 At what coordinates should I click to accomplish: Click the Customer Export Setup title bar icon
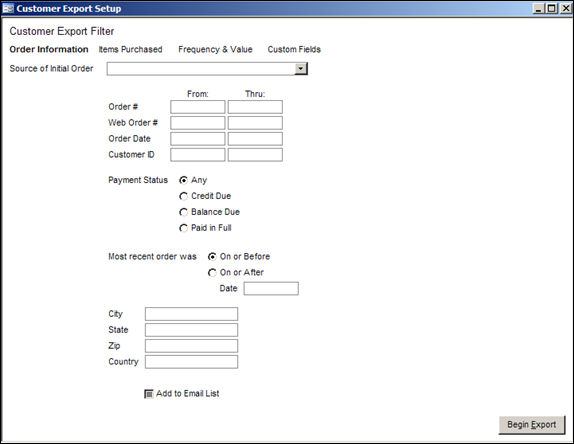[8, 8]
